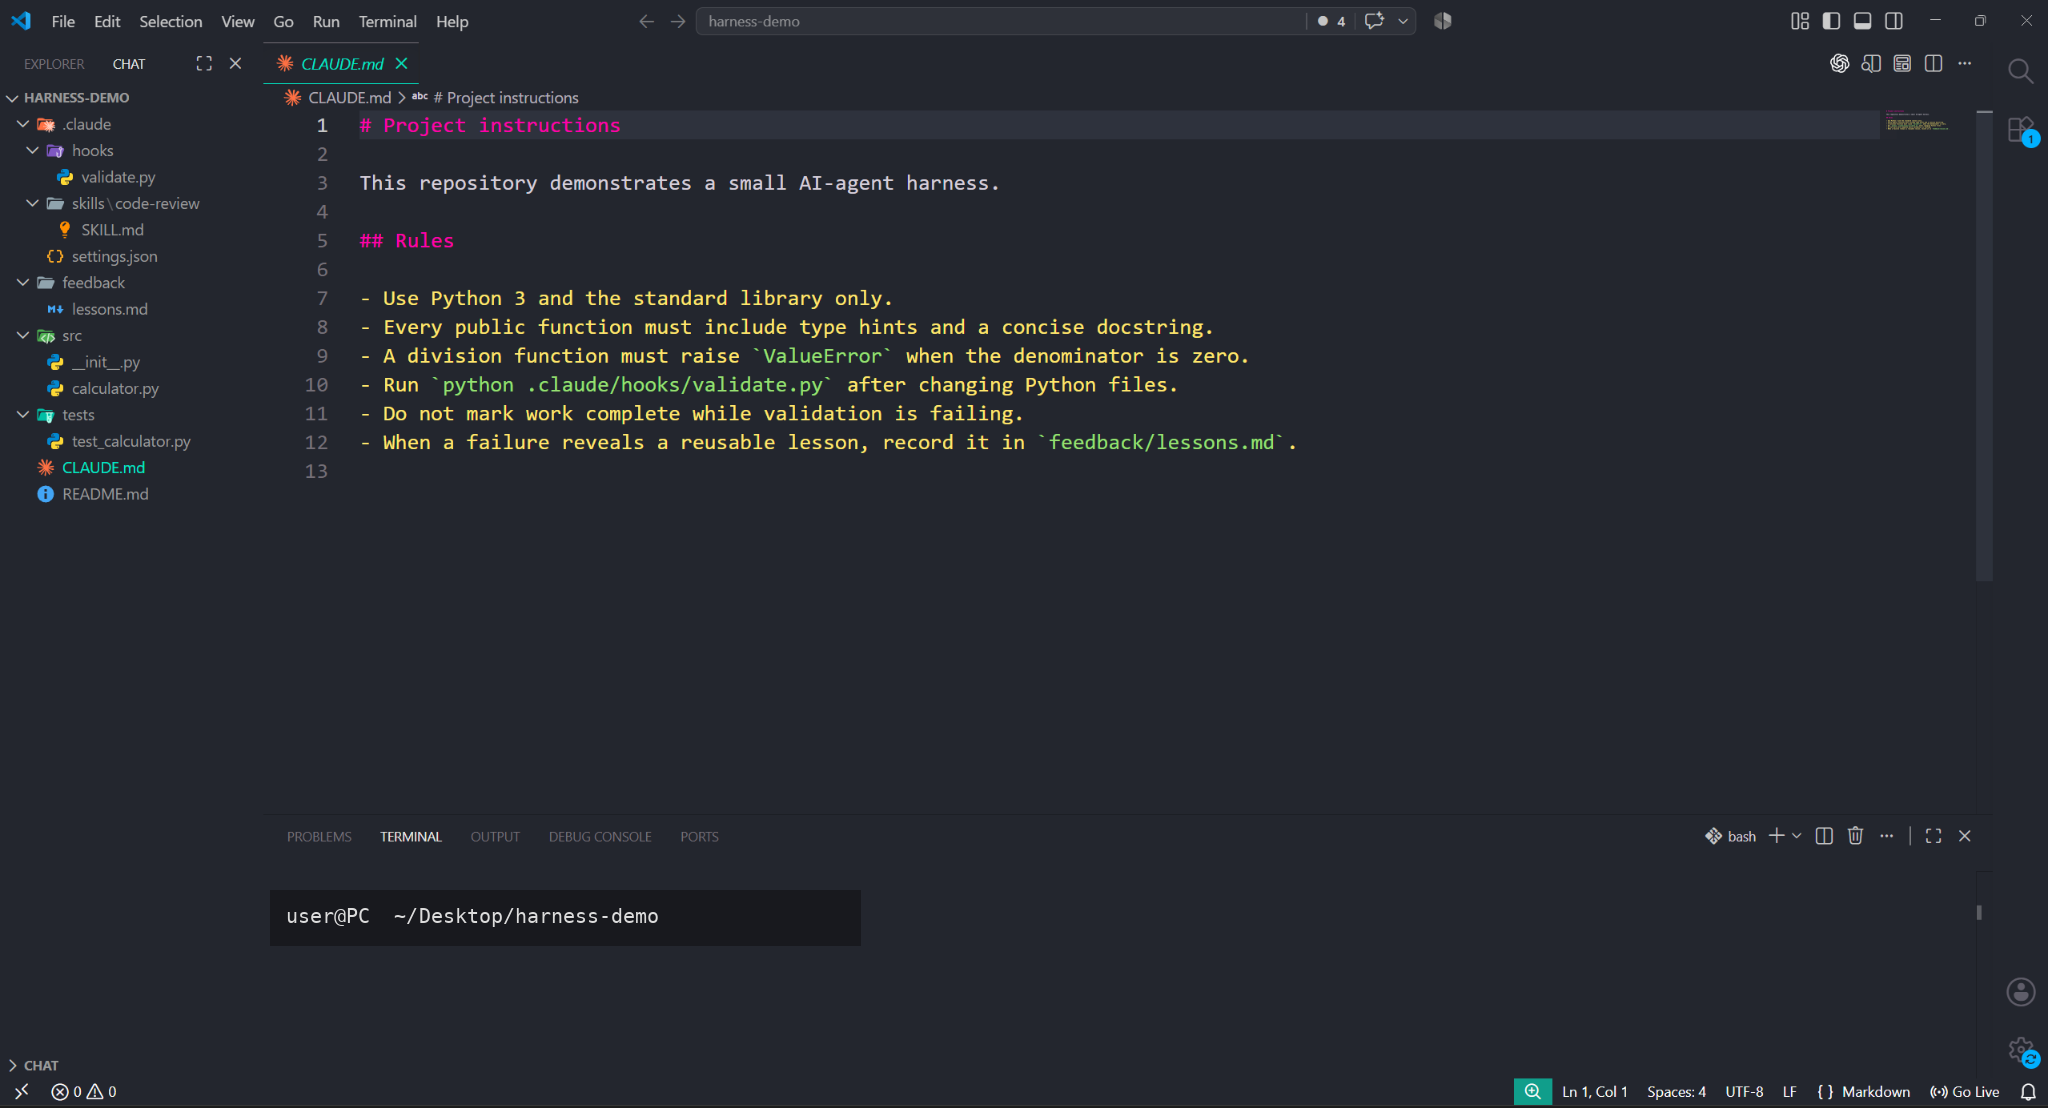Open the chat dropdown arrow in title bar

(1403, 21)
